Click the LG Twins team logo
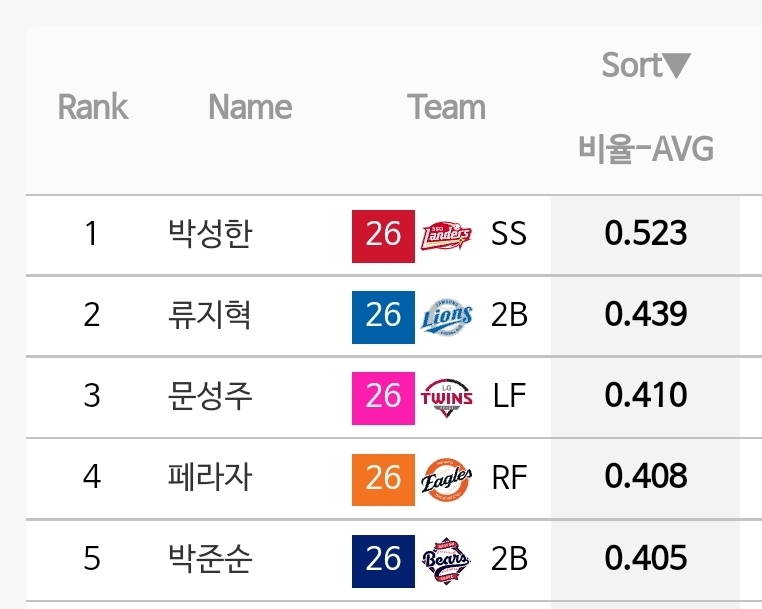Screen dimensions: 762x609 coord(446,396)
